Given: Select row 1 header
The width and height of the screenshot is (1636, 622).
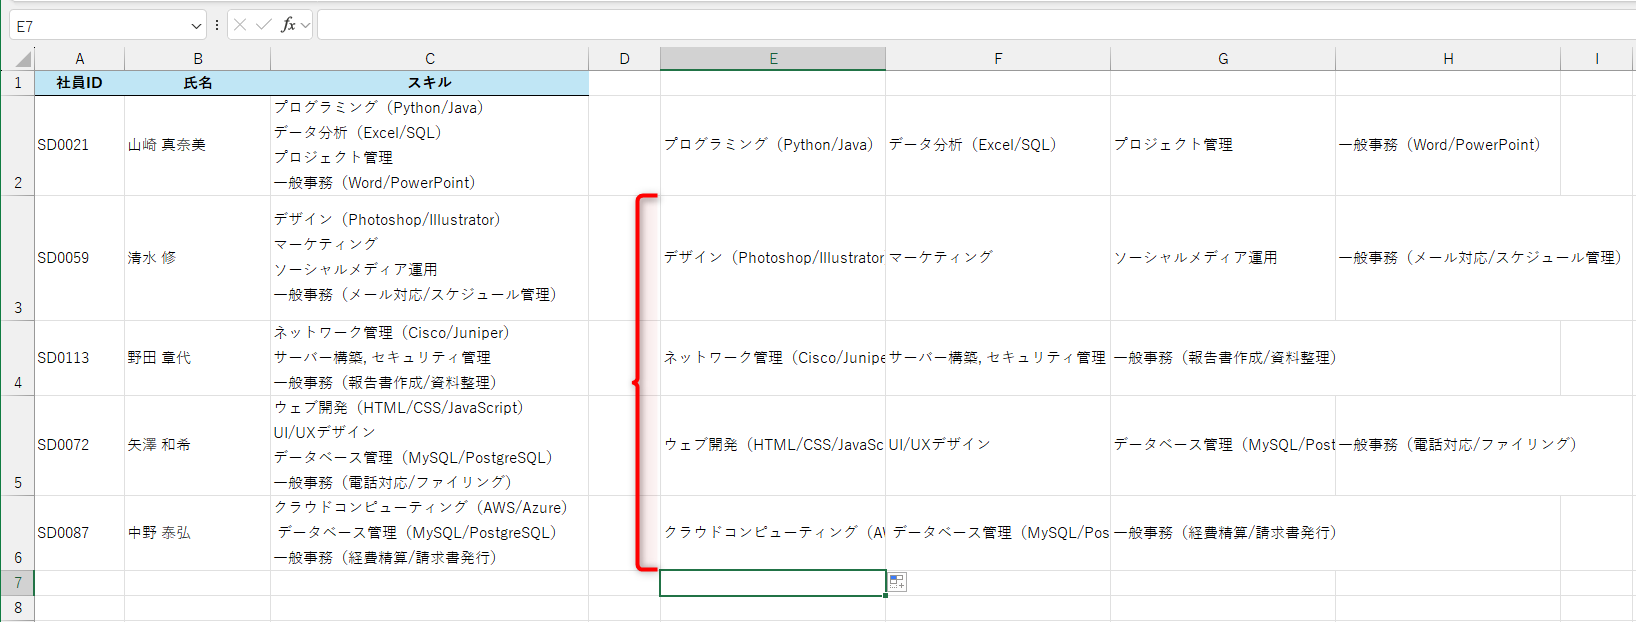Looking at the screenshot, I should coord(17,83).
